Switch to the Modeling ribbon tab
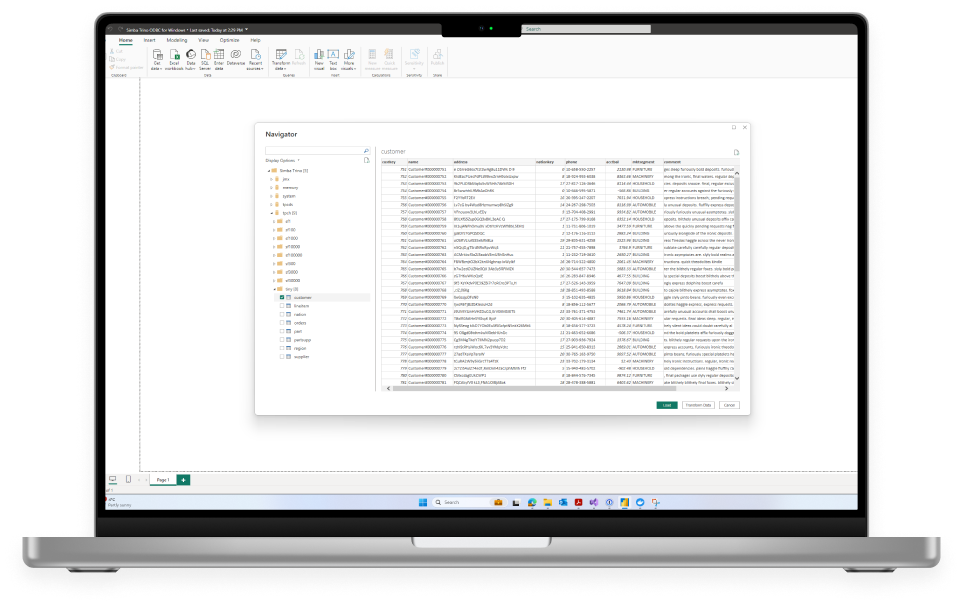The width and height of the screenshot is (962, 605). pyautogui.click(x=176, y=40)
